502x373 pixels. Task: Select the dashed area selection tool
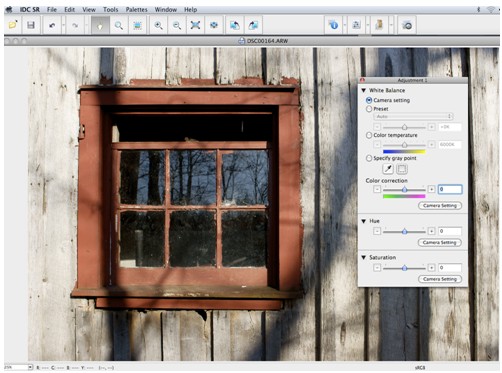pos(137,25)
